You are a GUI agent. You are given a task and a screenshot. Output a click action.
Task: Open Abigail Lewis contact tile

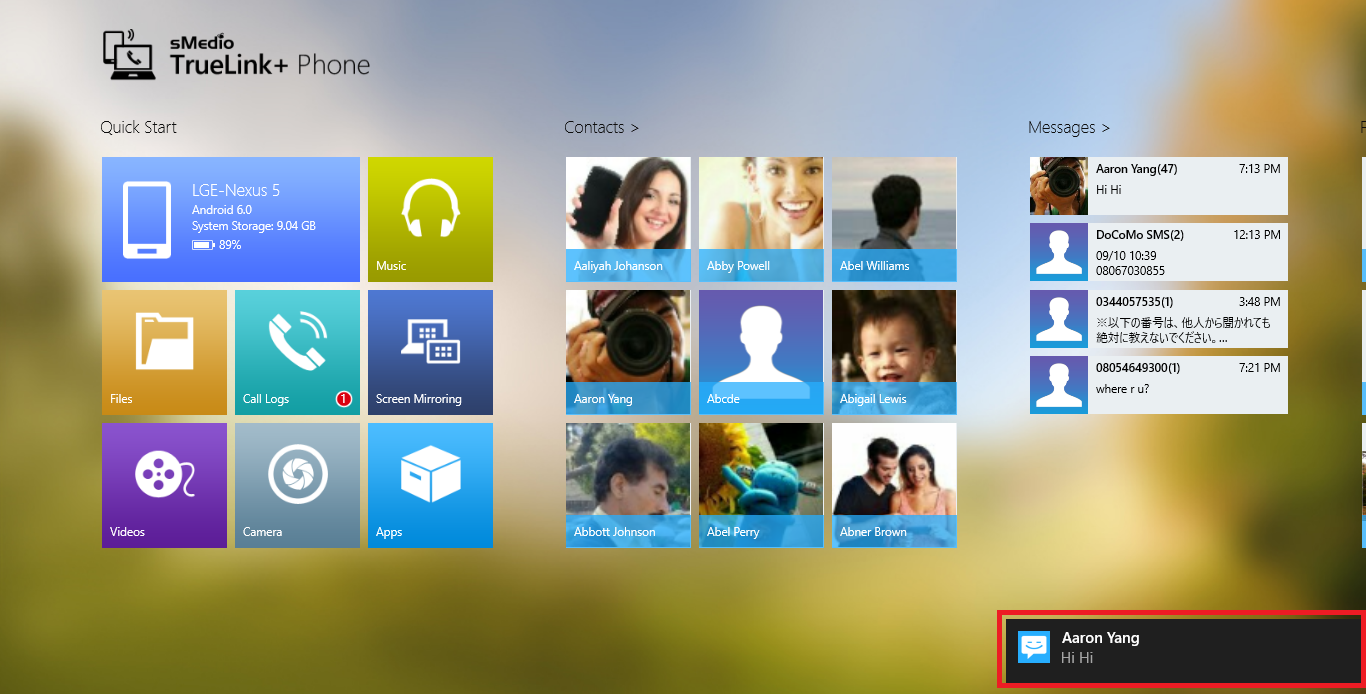[x=894, y=352]
